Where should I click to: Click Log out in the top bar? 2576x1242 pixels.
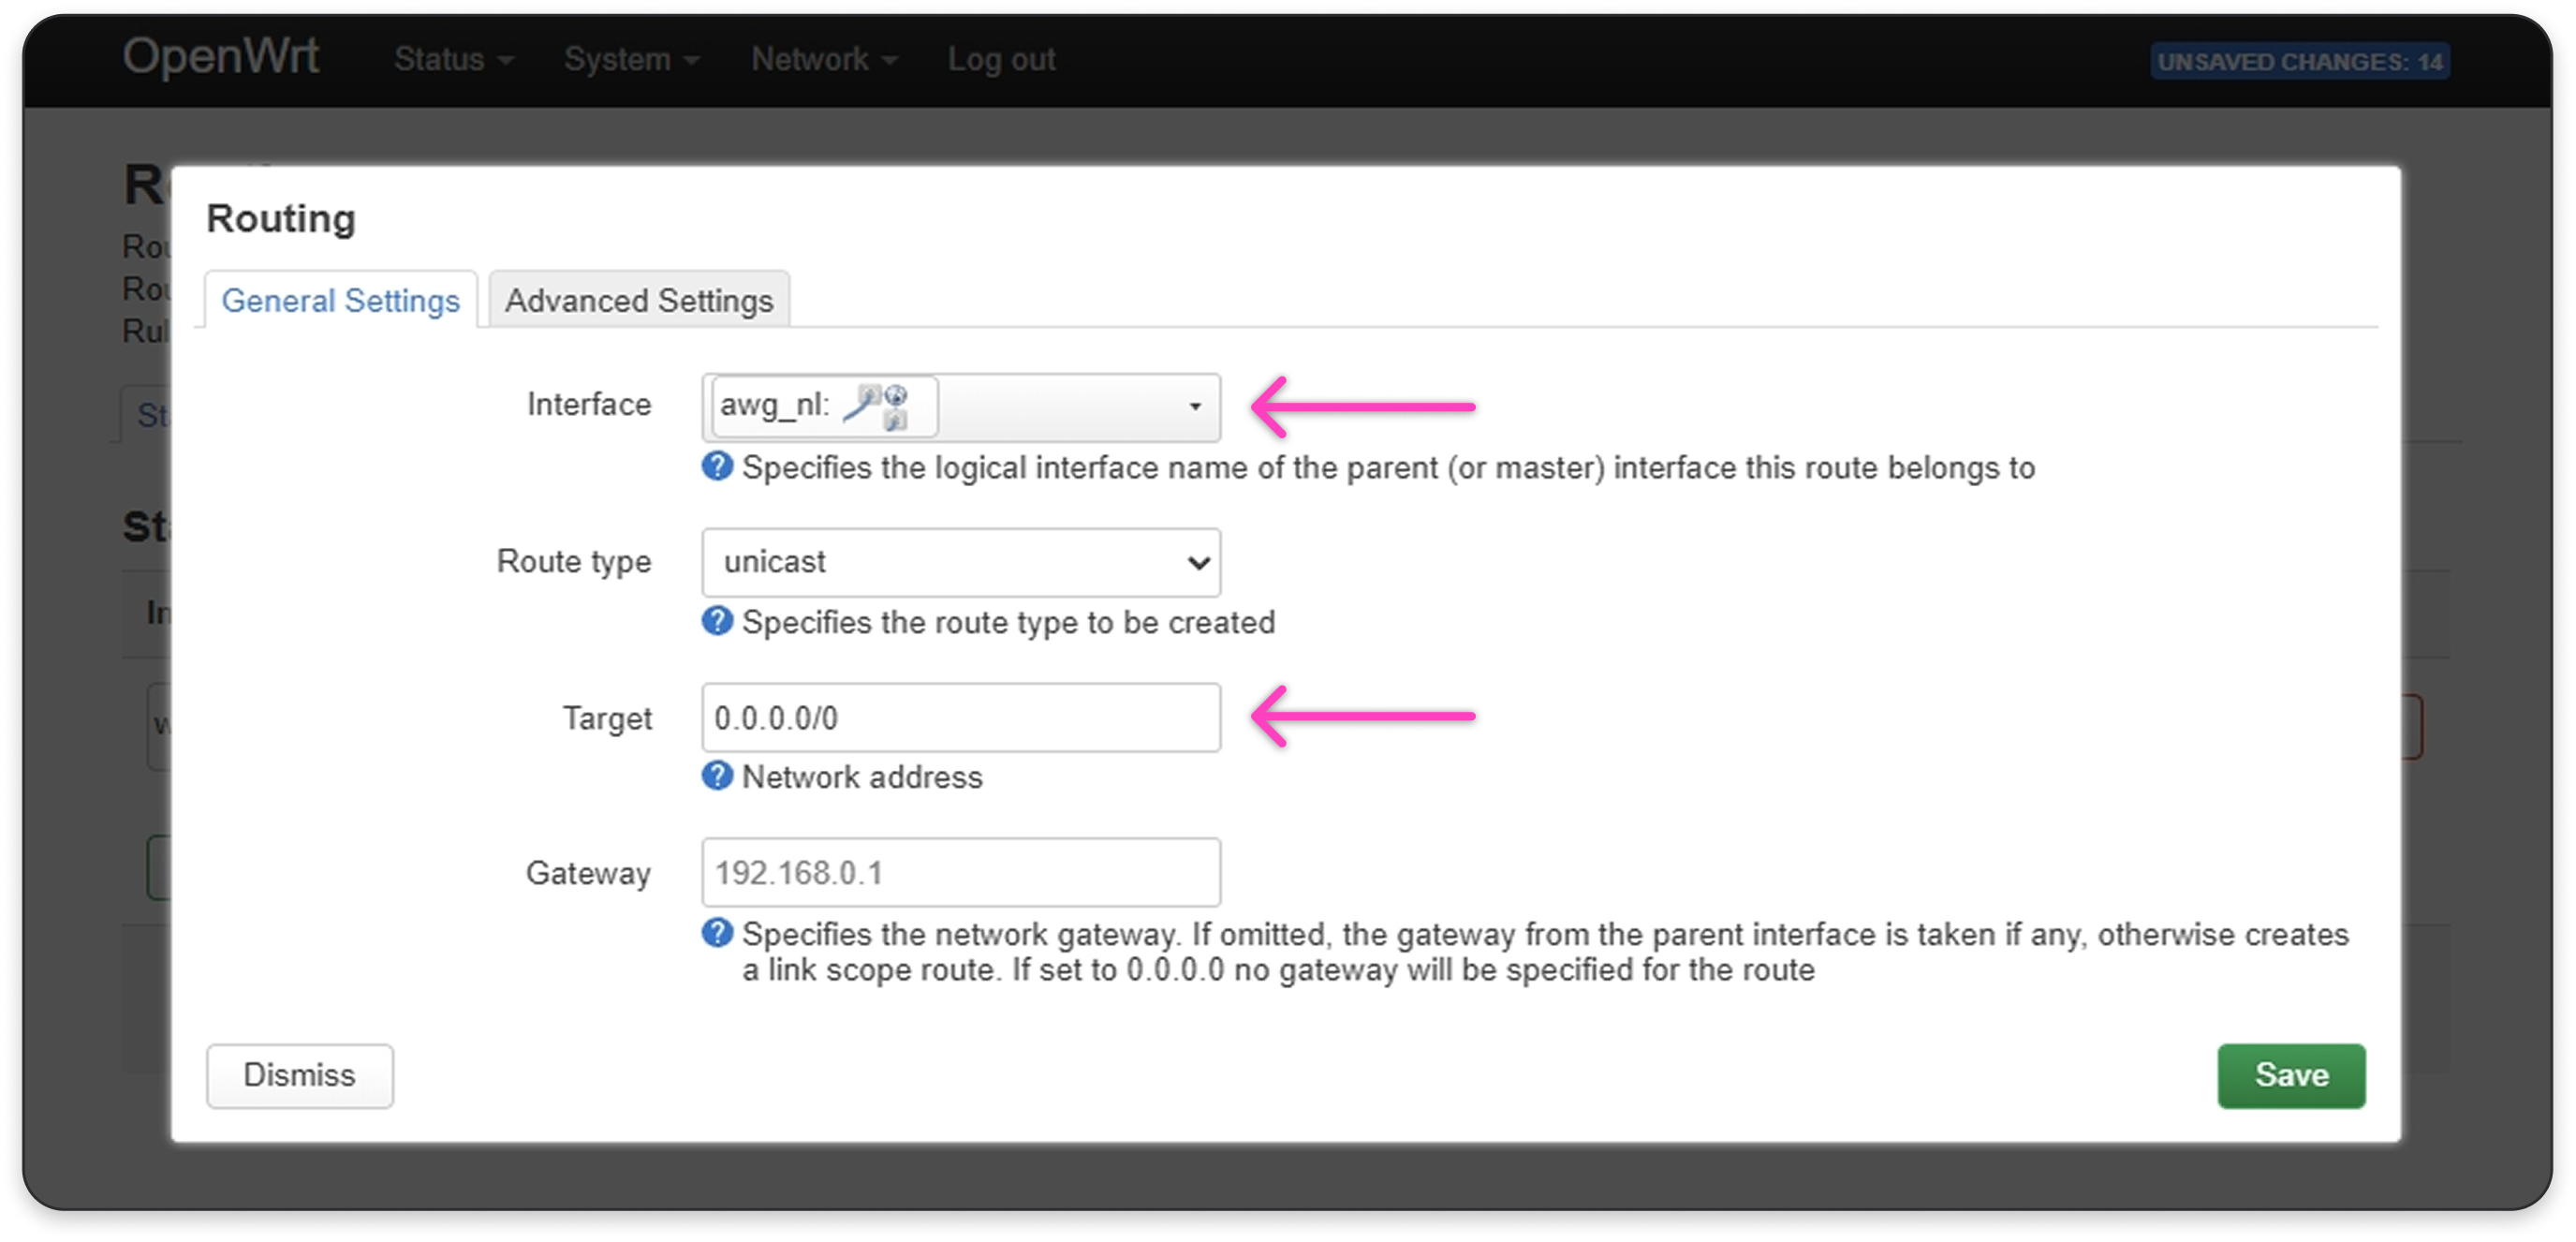click(x=1001, y=60)
